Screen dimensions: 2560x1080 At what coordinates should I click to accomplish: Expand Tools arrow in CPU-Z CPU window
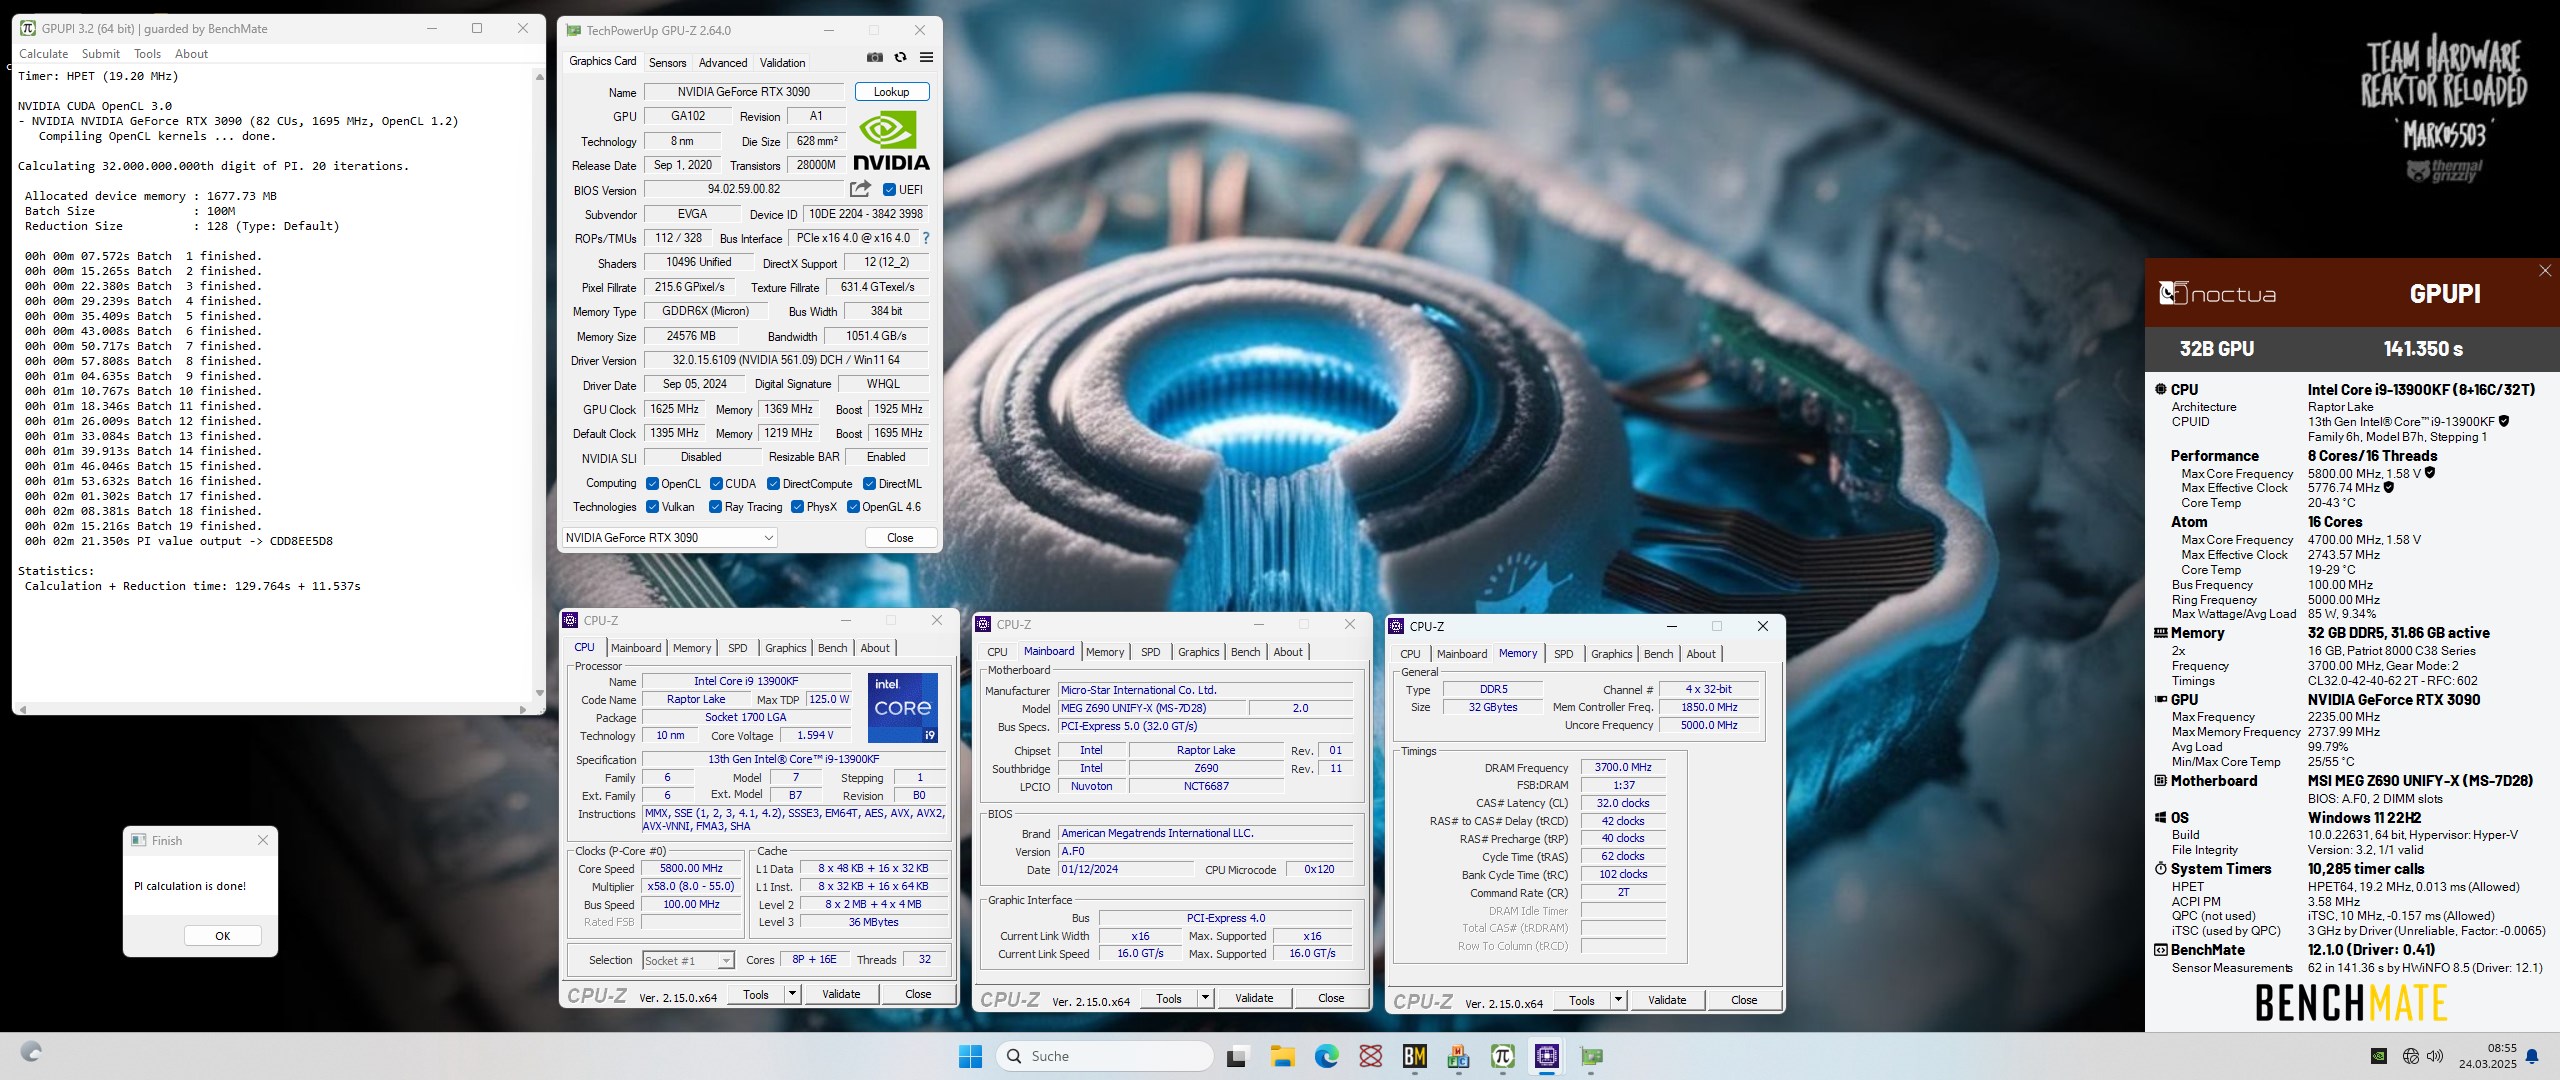pos(792,994)
